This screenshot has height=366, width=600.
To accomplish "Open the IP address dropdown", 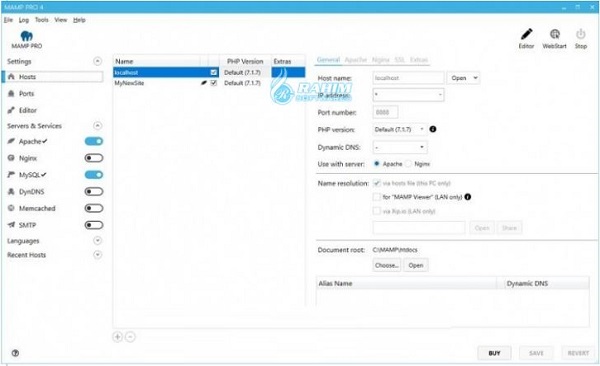I will pos(408,95).
